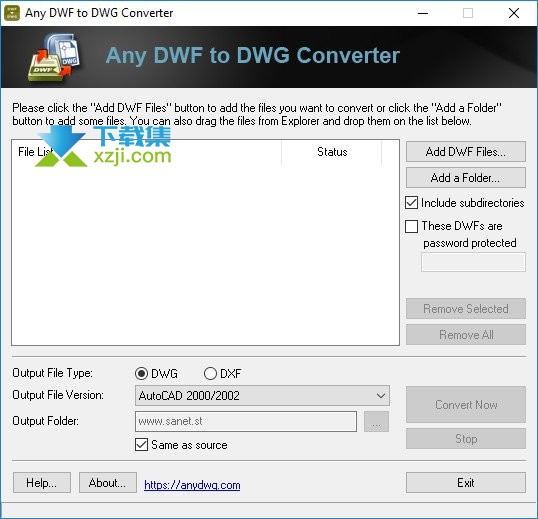Select DWG output file type

click(x=141, y=373)
